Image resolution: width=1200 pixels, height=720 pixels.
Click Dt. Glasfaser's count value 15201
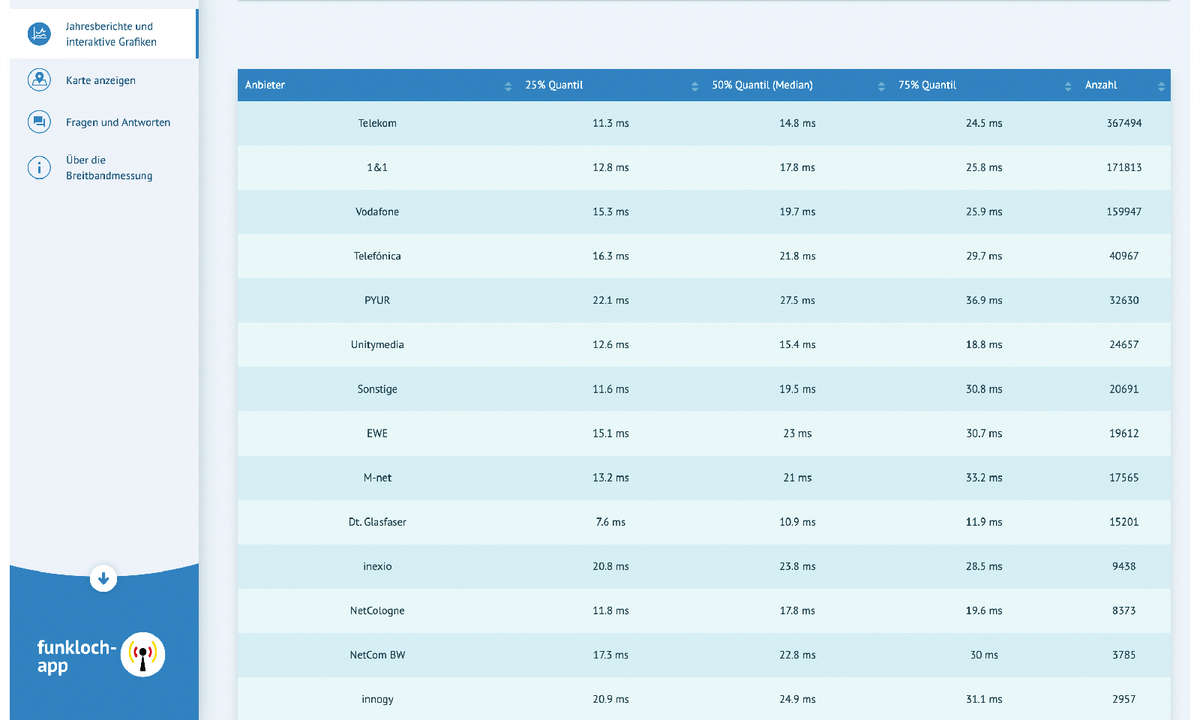pos(1124,522)
